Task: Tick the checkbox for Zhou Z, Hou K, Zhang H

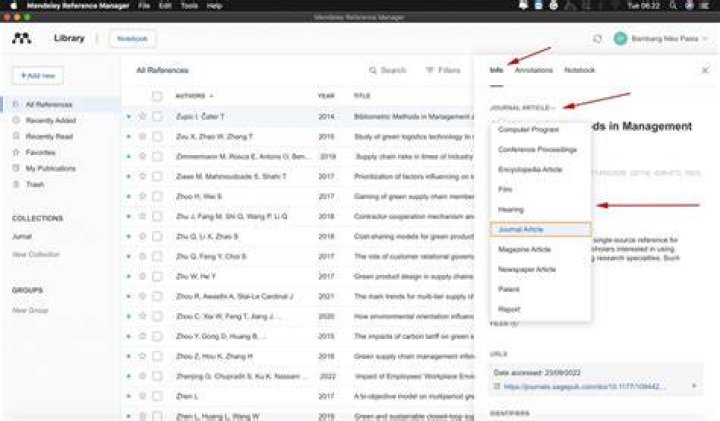Action: pyautogui.click(x=157, y=356)
